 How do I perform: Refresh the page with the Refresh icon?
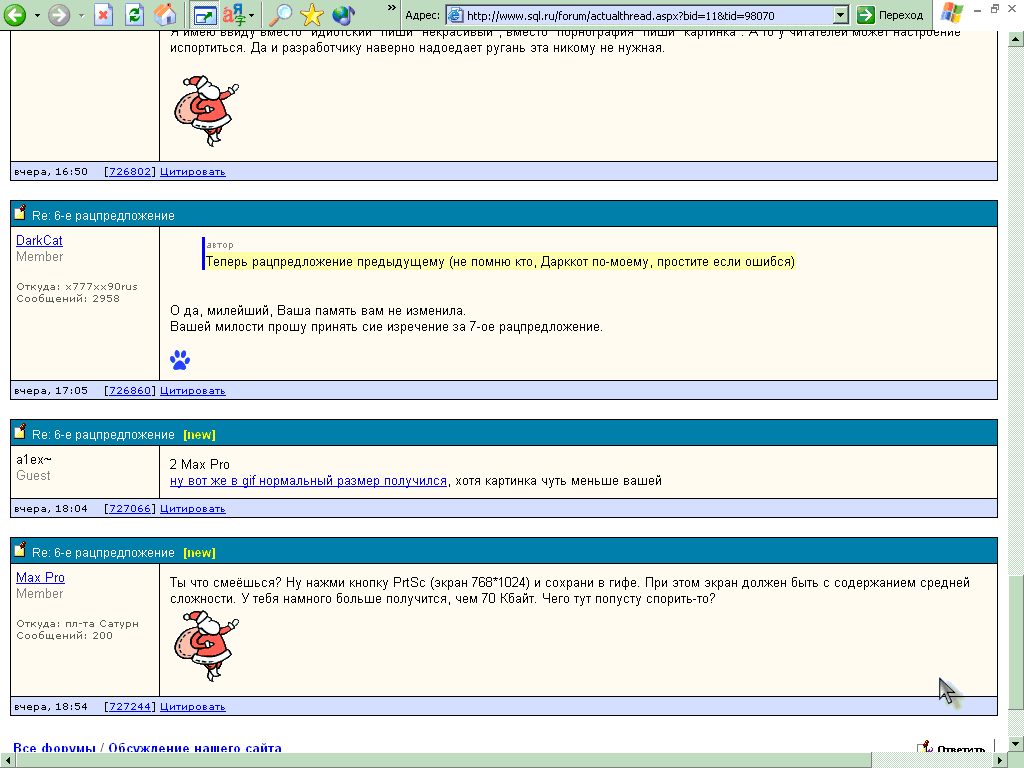click(x=134, y=15)
